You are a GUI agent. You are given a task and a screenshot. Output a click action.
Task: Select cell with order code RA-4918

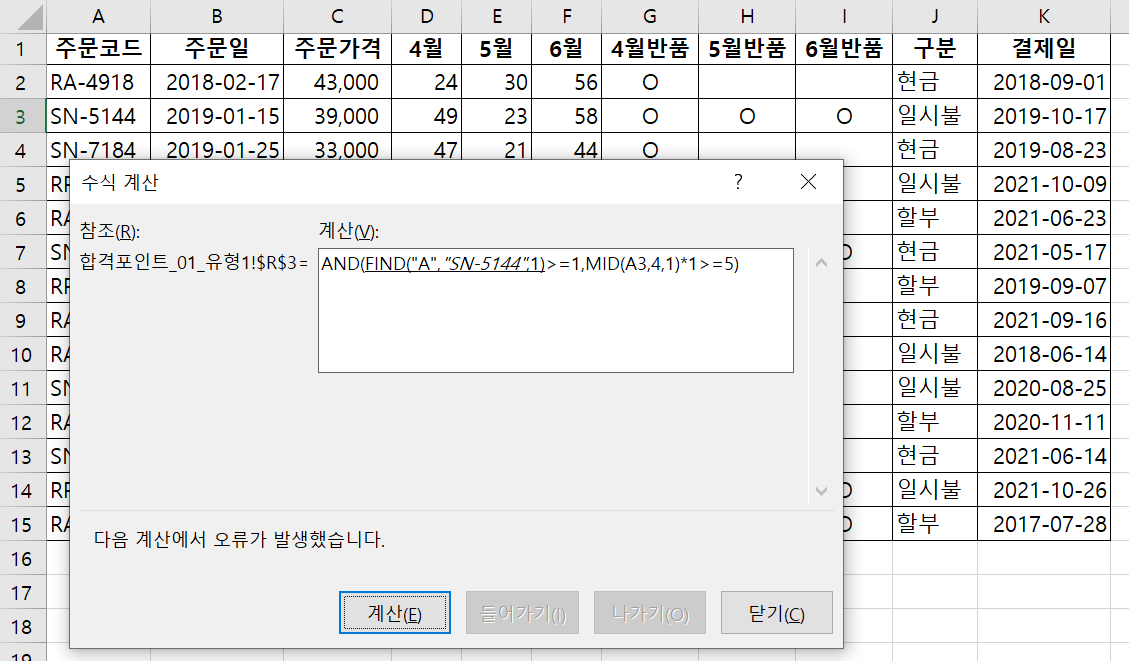[98, 82]
